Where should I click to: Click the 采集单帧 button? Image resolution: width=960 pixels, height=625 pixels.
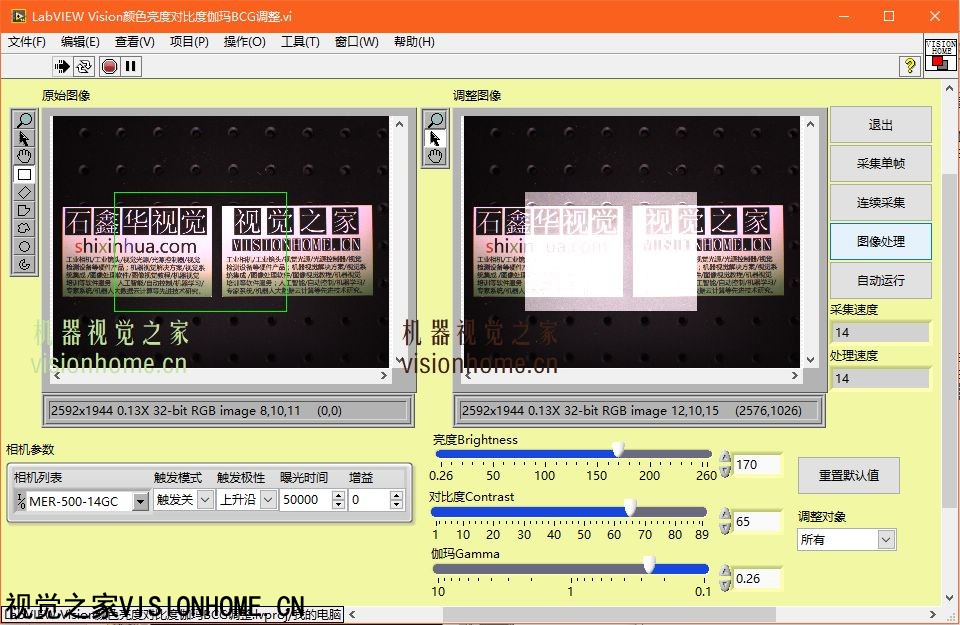click(x=880, y=164)
